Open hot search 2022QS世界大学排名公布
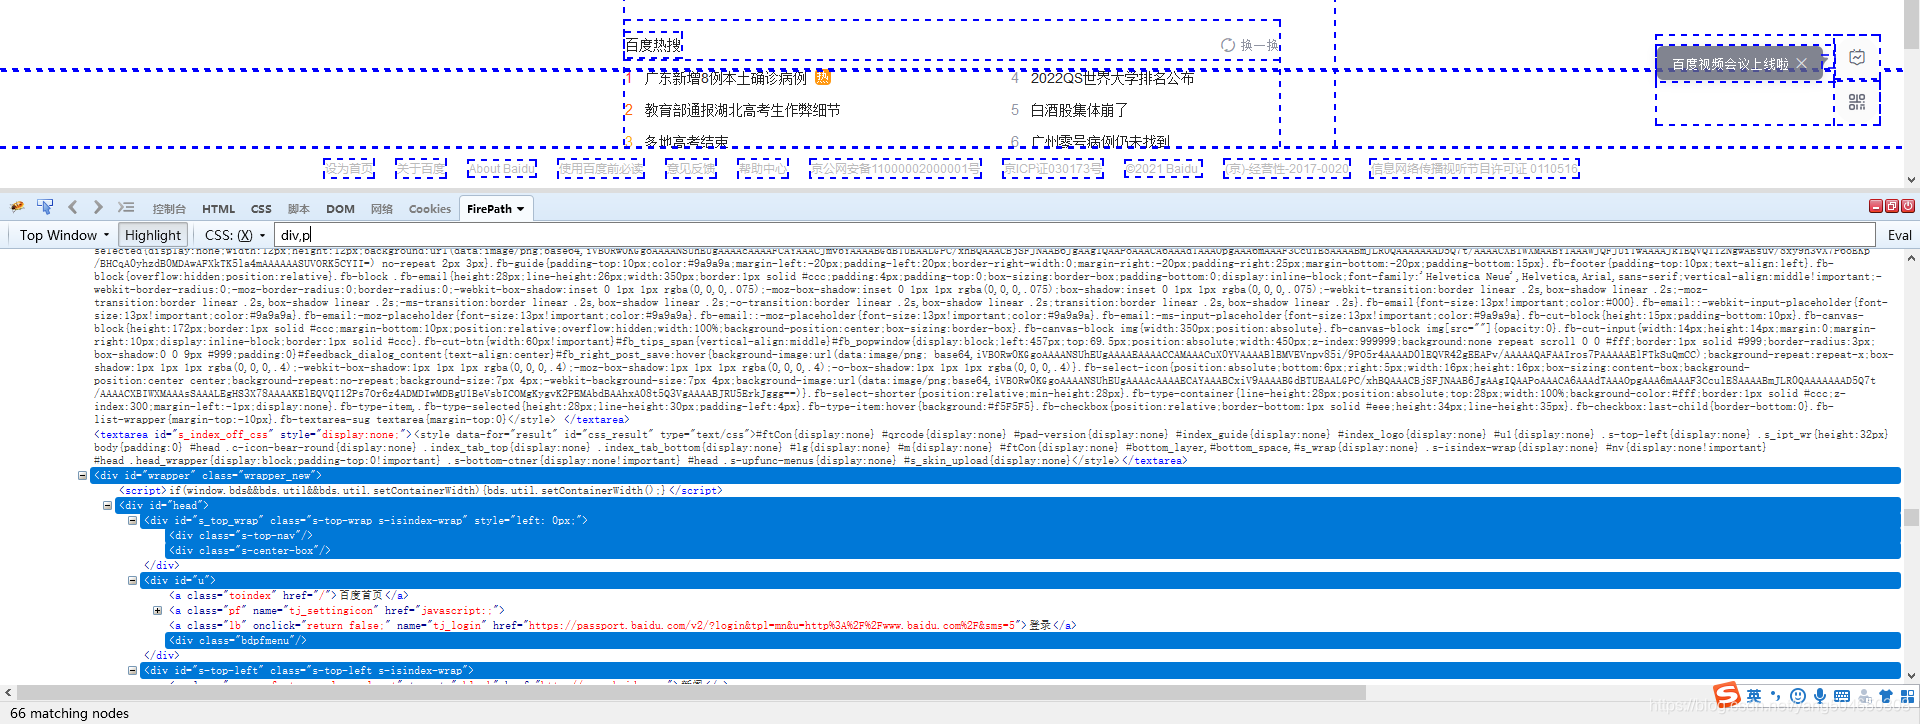This screenshot has height=724, width=1920. click(x=1112, y=78)
